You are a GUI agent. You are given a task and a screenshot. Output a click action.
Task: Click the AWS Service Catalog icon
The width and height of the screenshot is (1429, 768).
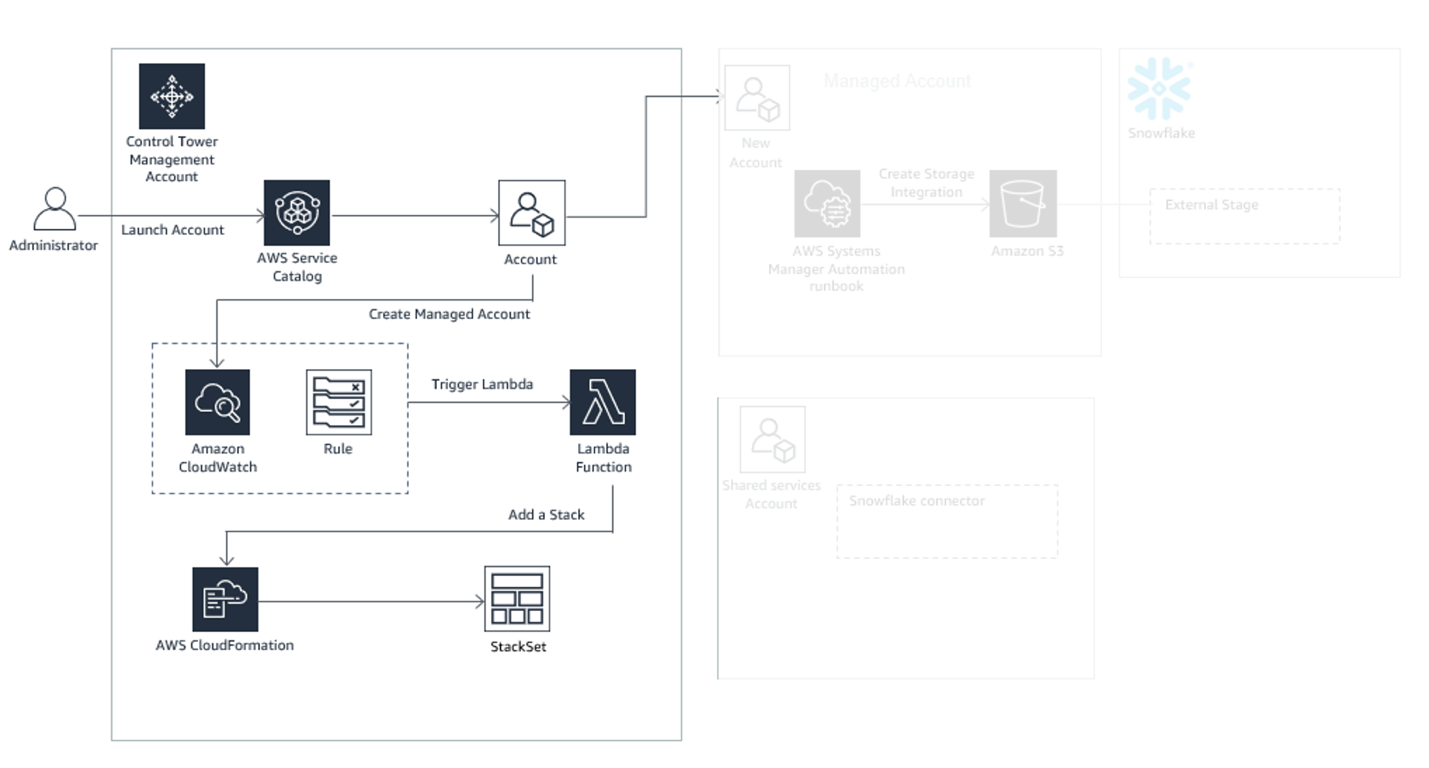coord(296,212)
